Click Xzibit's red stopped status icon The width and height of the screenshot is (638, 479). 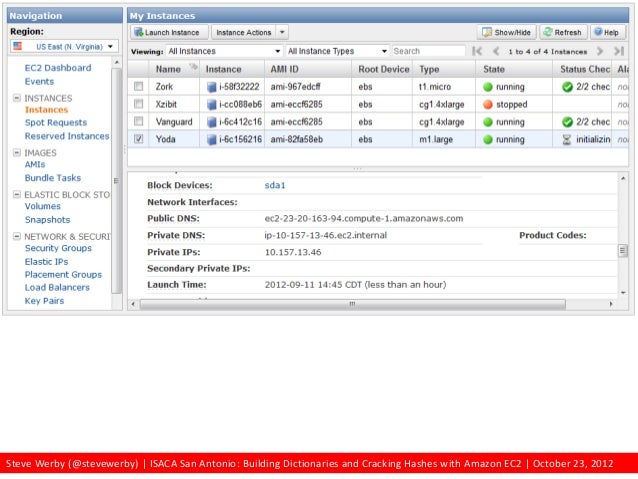tap(487, 104)
